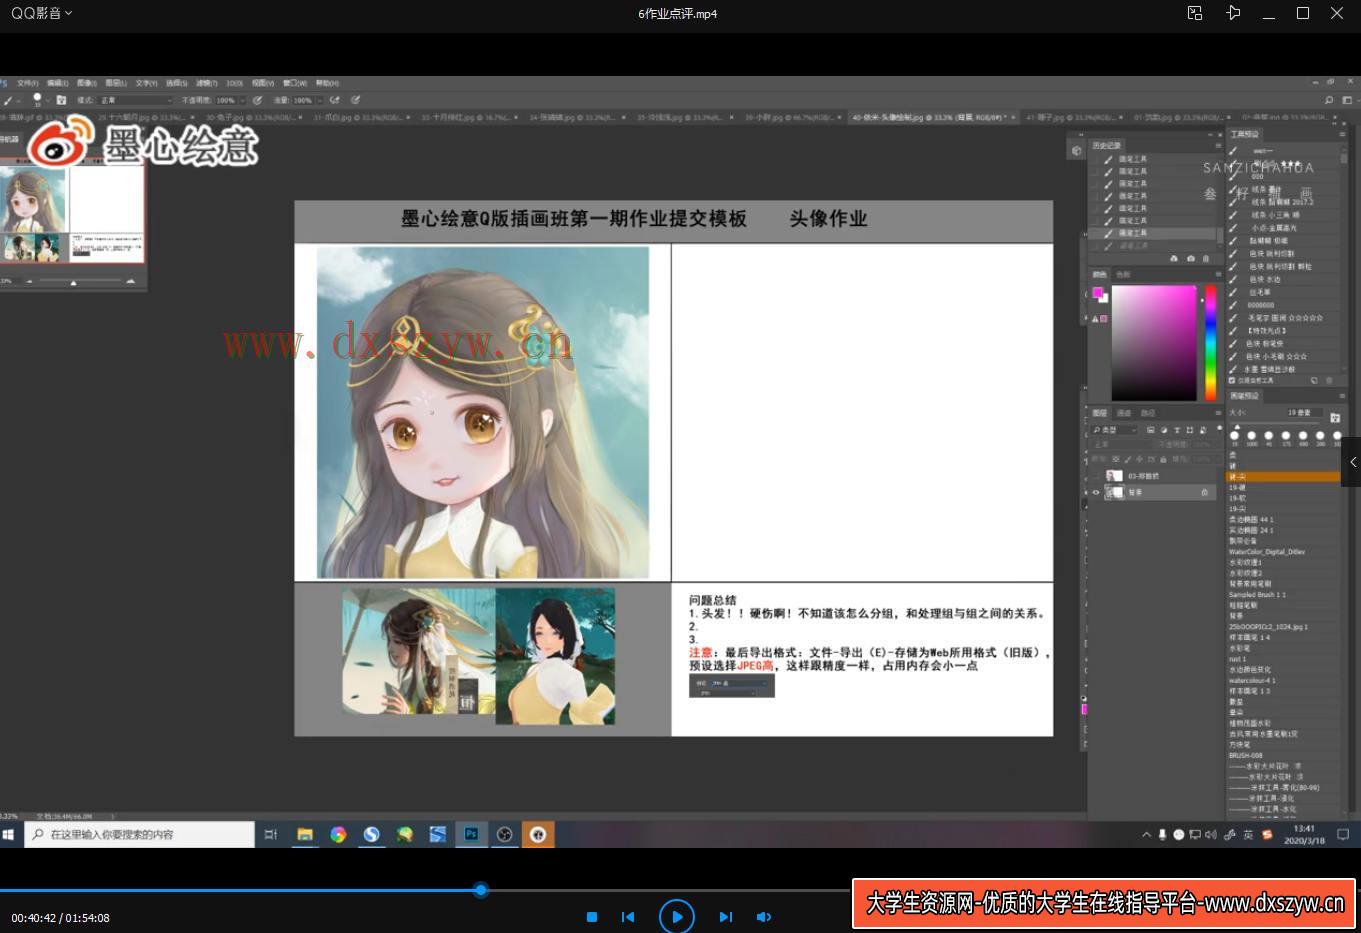Open the brush preset picker dropdown
Viewport: 1361px width, 933px height.
click(x=49, y=100)
